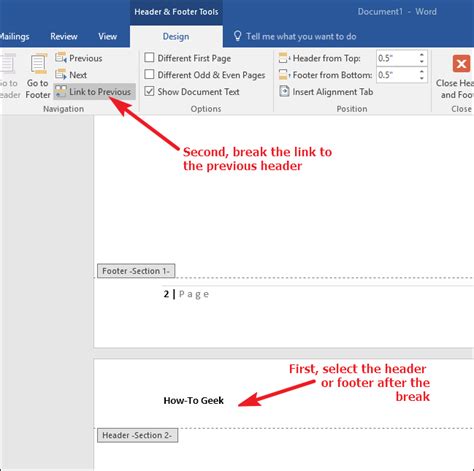Click the Header -Section 2- label

137,435
